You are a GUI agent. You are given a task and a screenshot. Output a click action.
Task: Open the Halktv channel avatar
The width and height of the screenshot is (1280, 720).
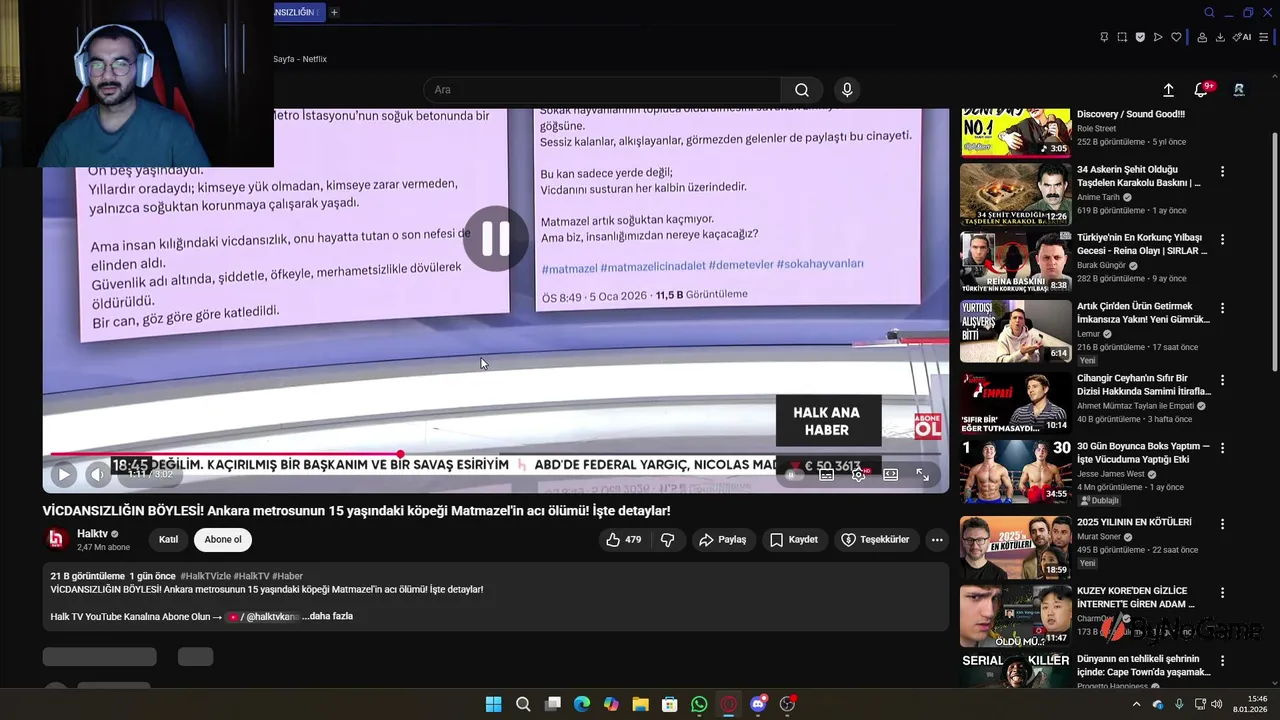tap(58, 539)
